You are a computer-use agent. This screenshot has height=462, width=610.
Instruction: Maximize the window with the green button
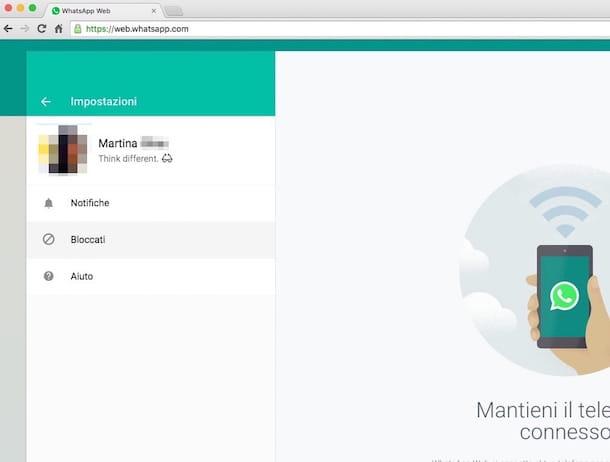click(33, 8)
